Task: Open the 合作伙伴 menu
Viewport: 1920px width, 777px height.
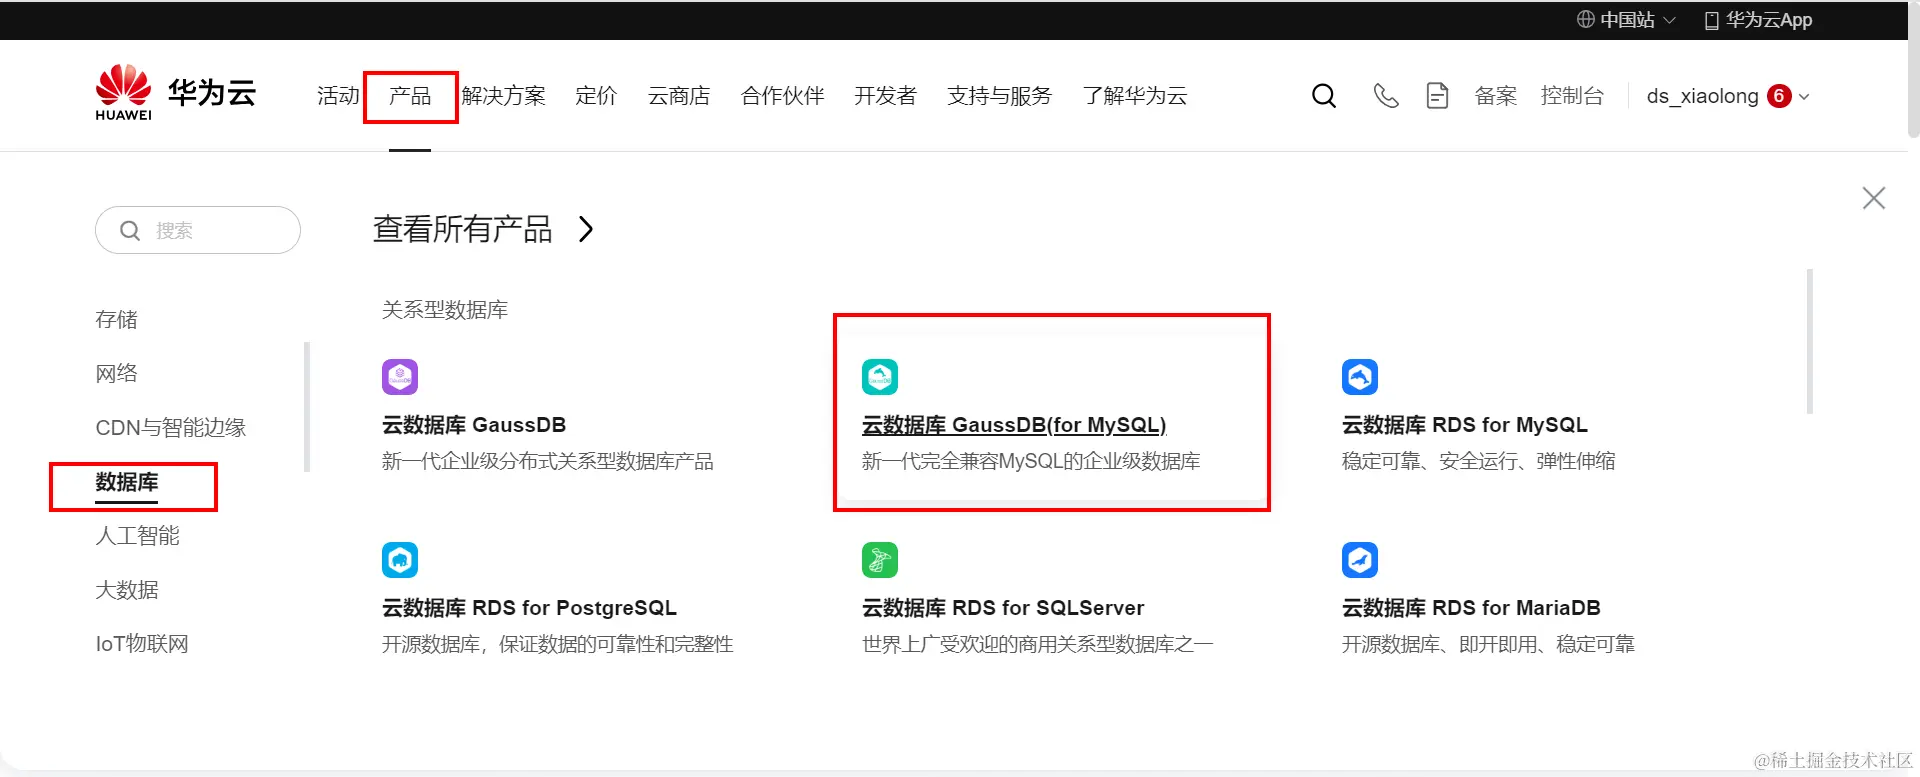Action: (x=783, y=96)
